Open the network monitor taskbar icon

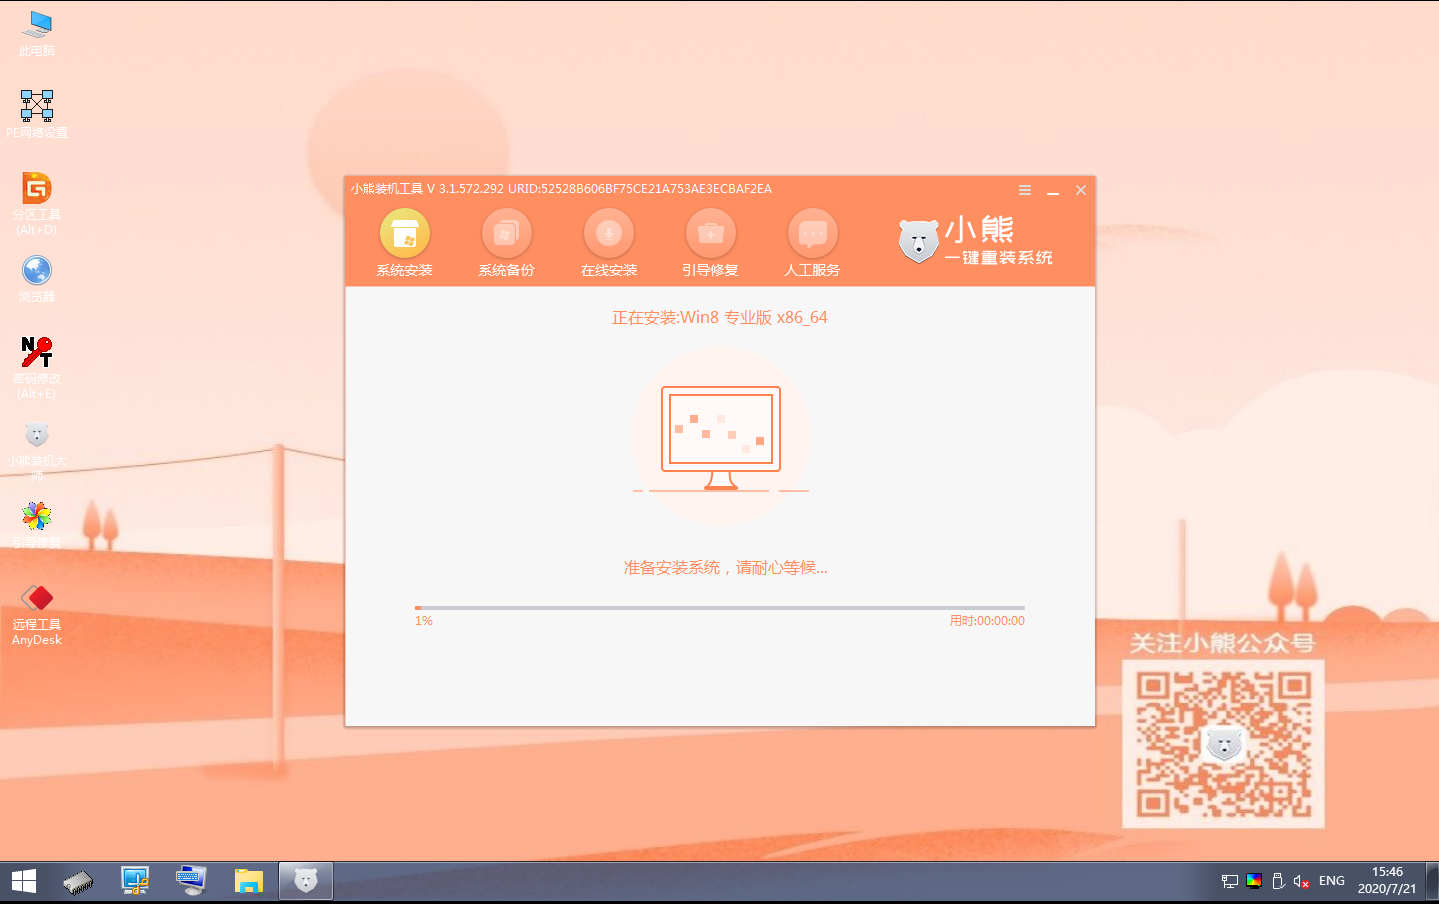click(135, 881)
